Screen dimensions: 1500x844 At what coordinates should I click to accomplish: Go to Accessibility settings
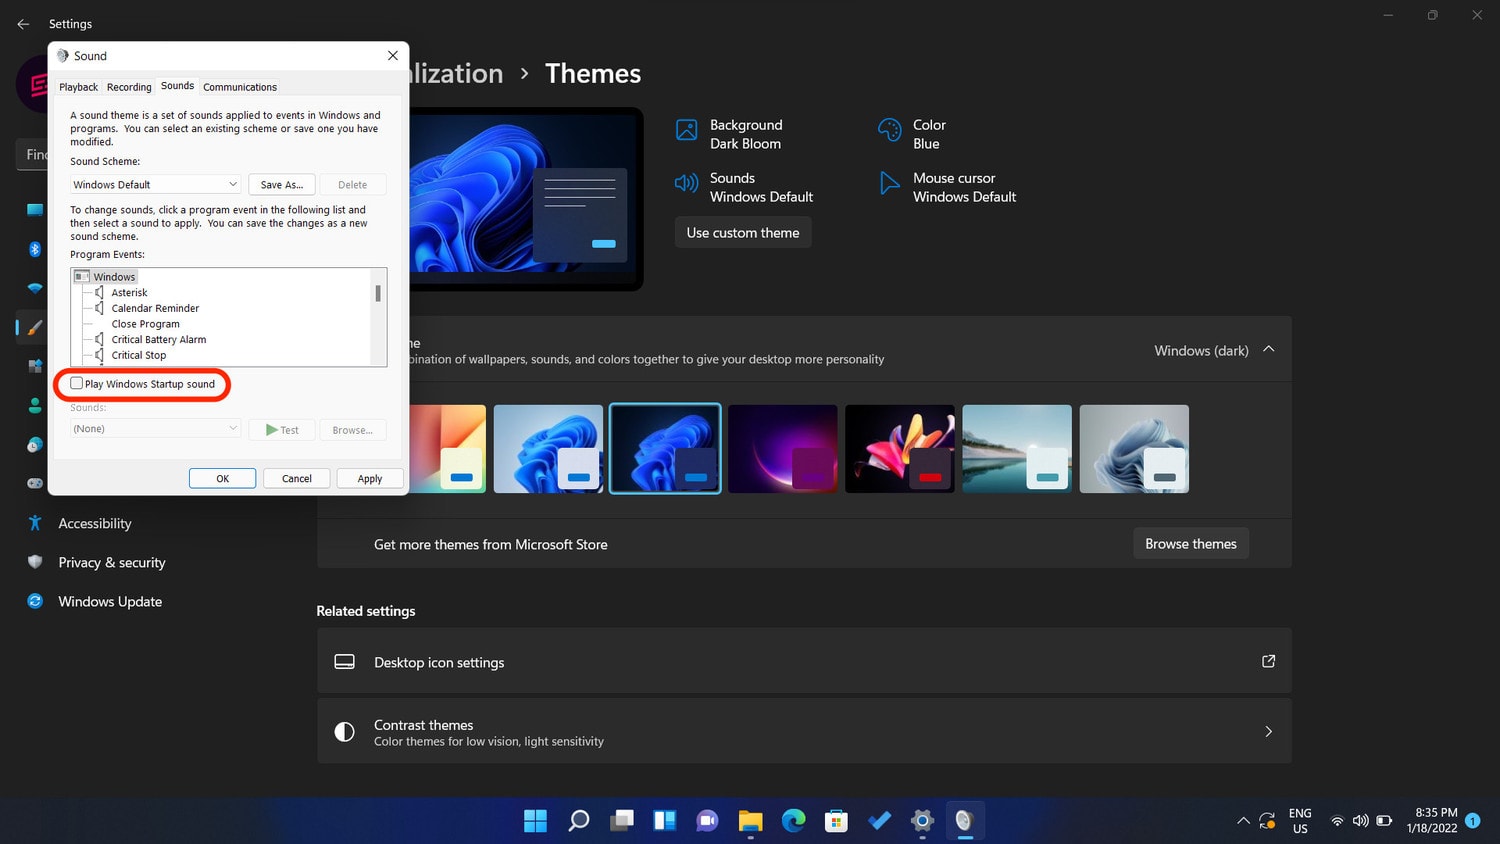click(x=94, y=524)
